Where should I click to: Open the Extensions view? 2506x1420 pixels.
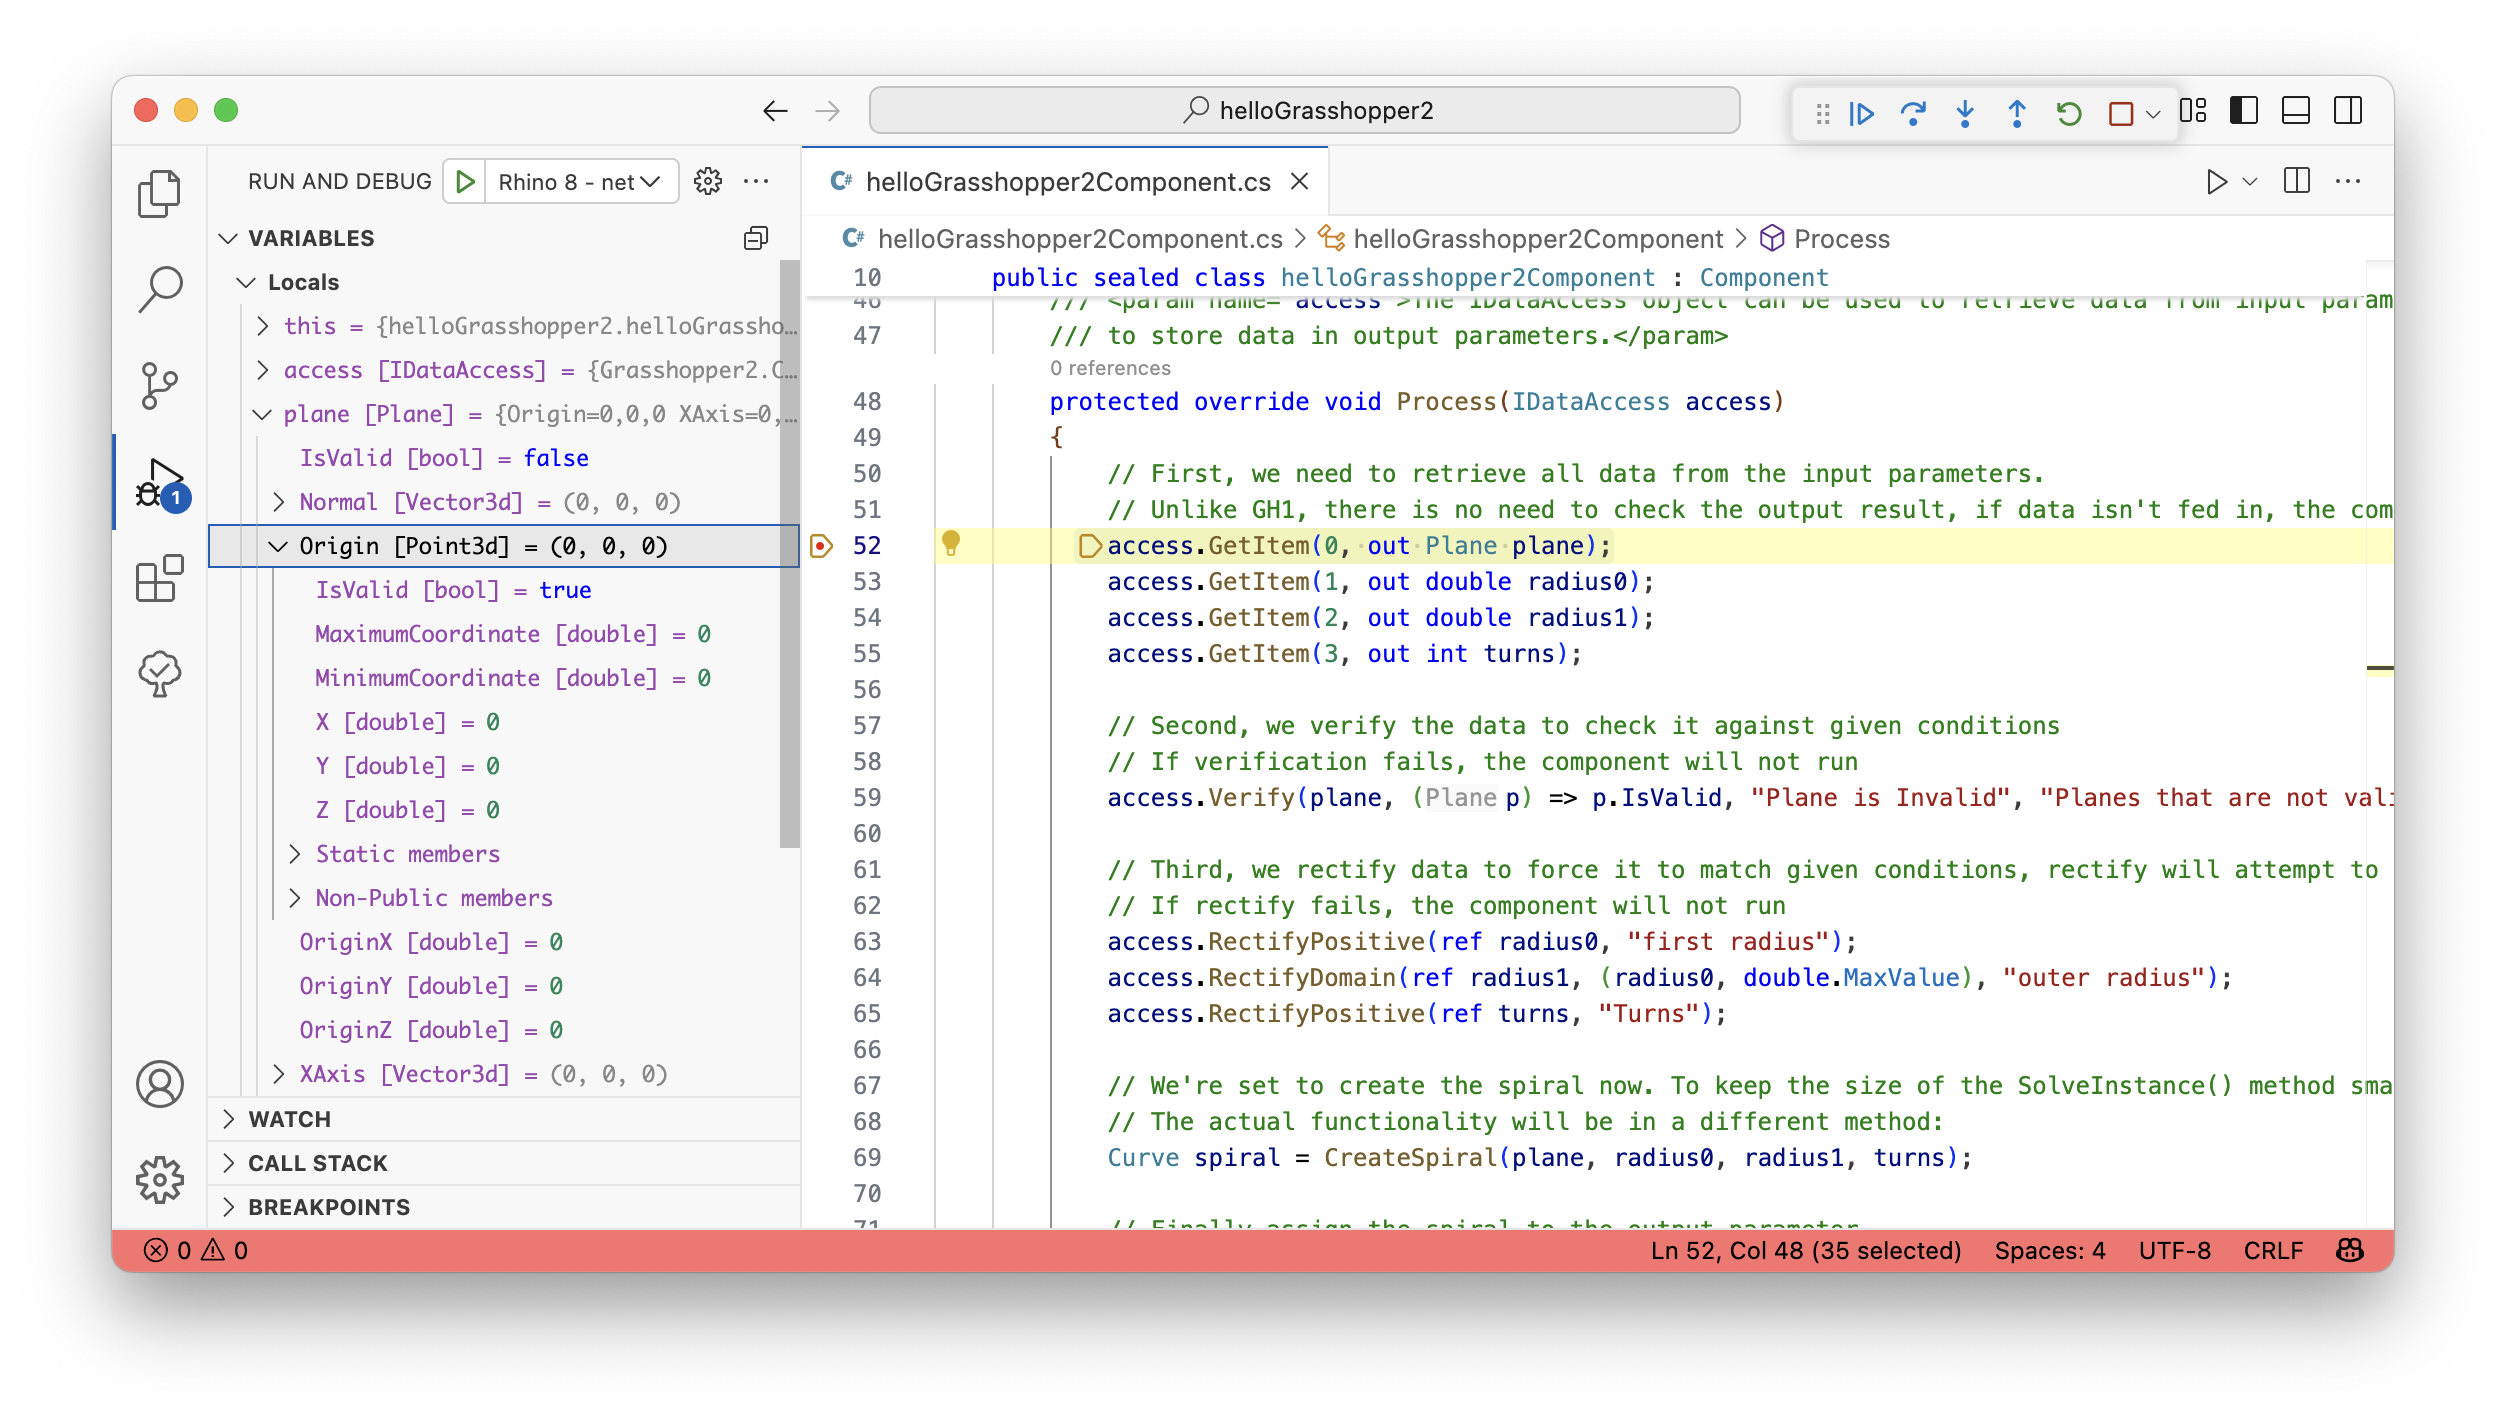click(x=159, y=579)
